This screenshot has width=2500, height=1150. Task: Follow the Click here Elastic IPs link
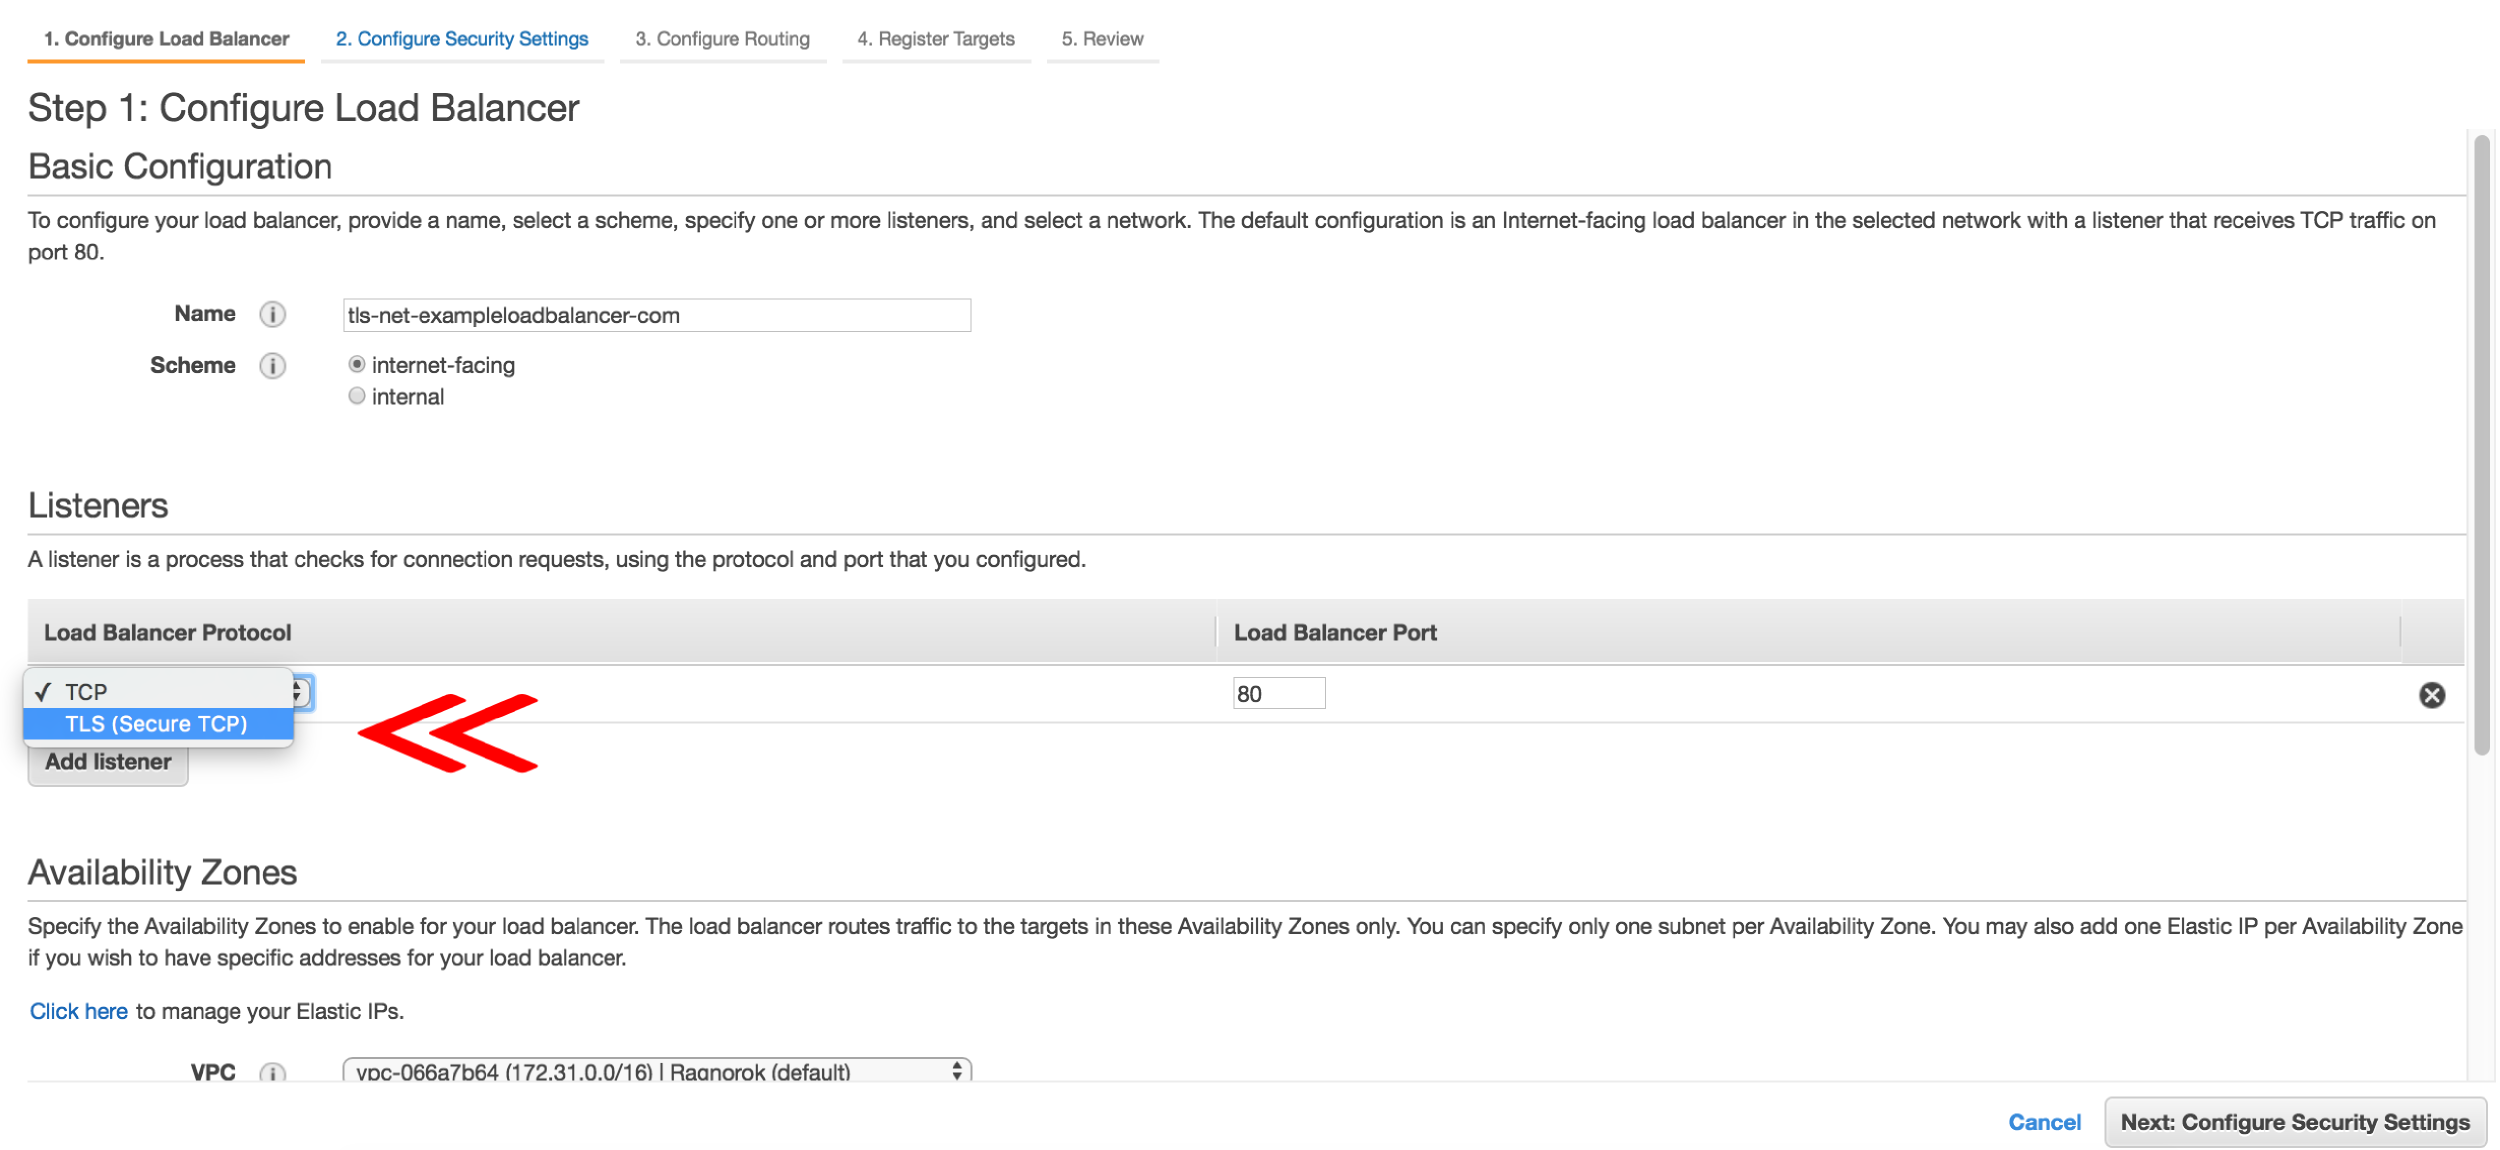pos(79,1011)
